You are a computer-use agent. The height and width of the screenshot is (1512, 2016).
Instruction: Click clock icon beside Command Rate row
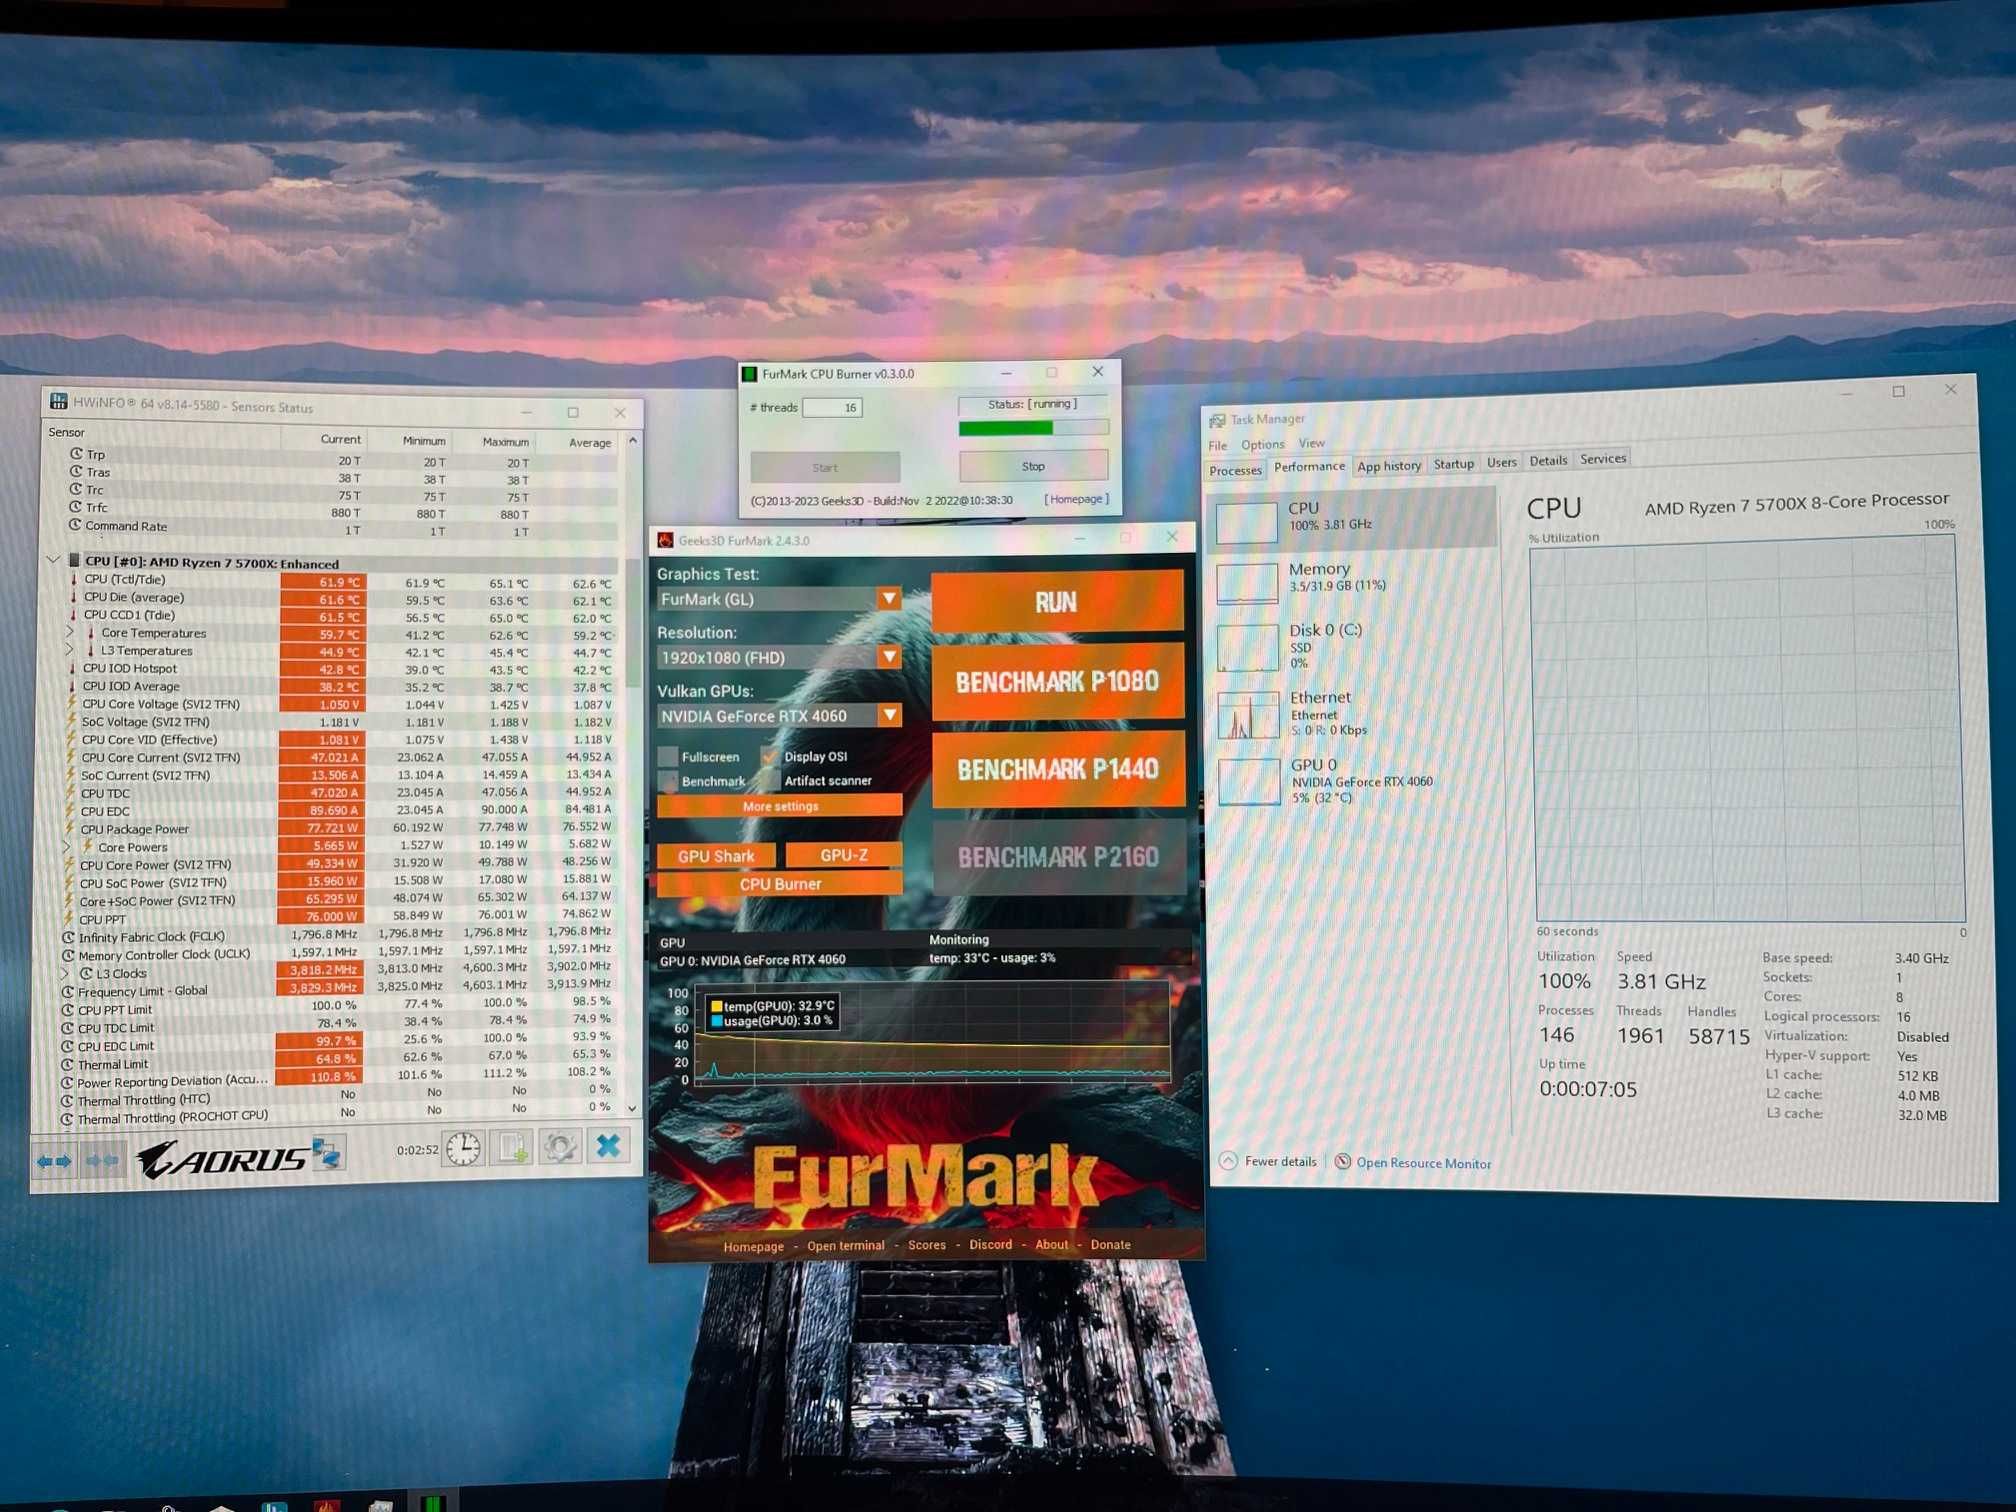(75, 525)
